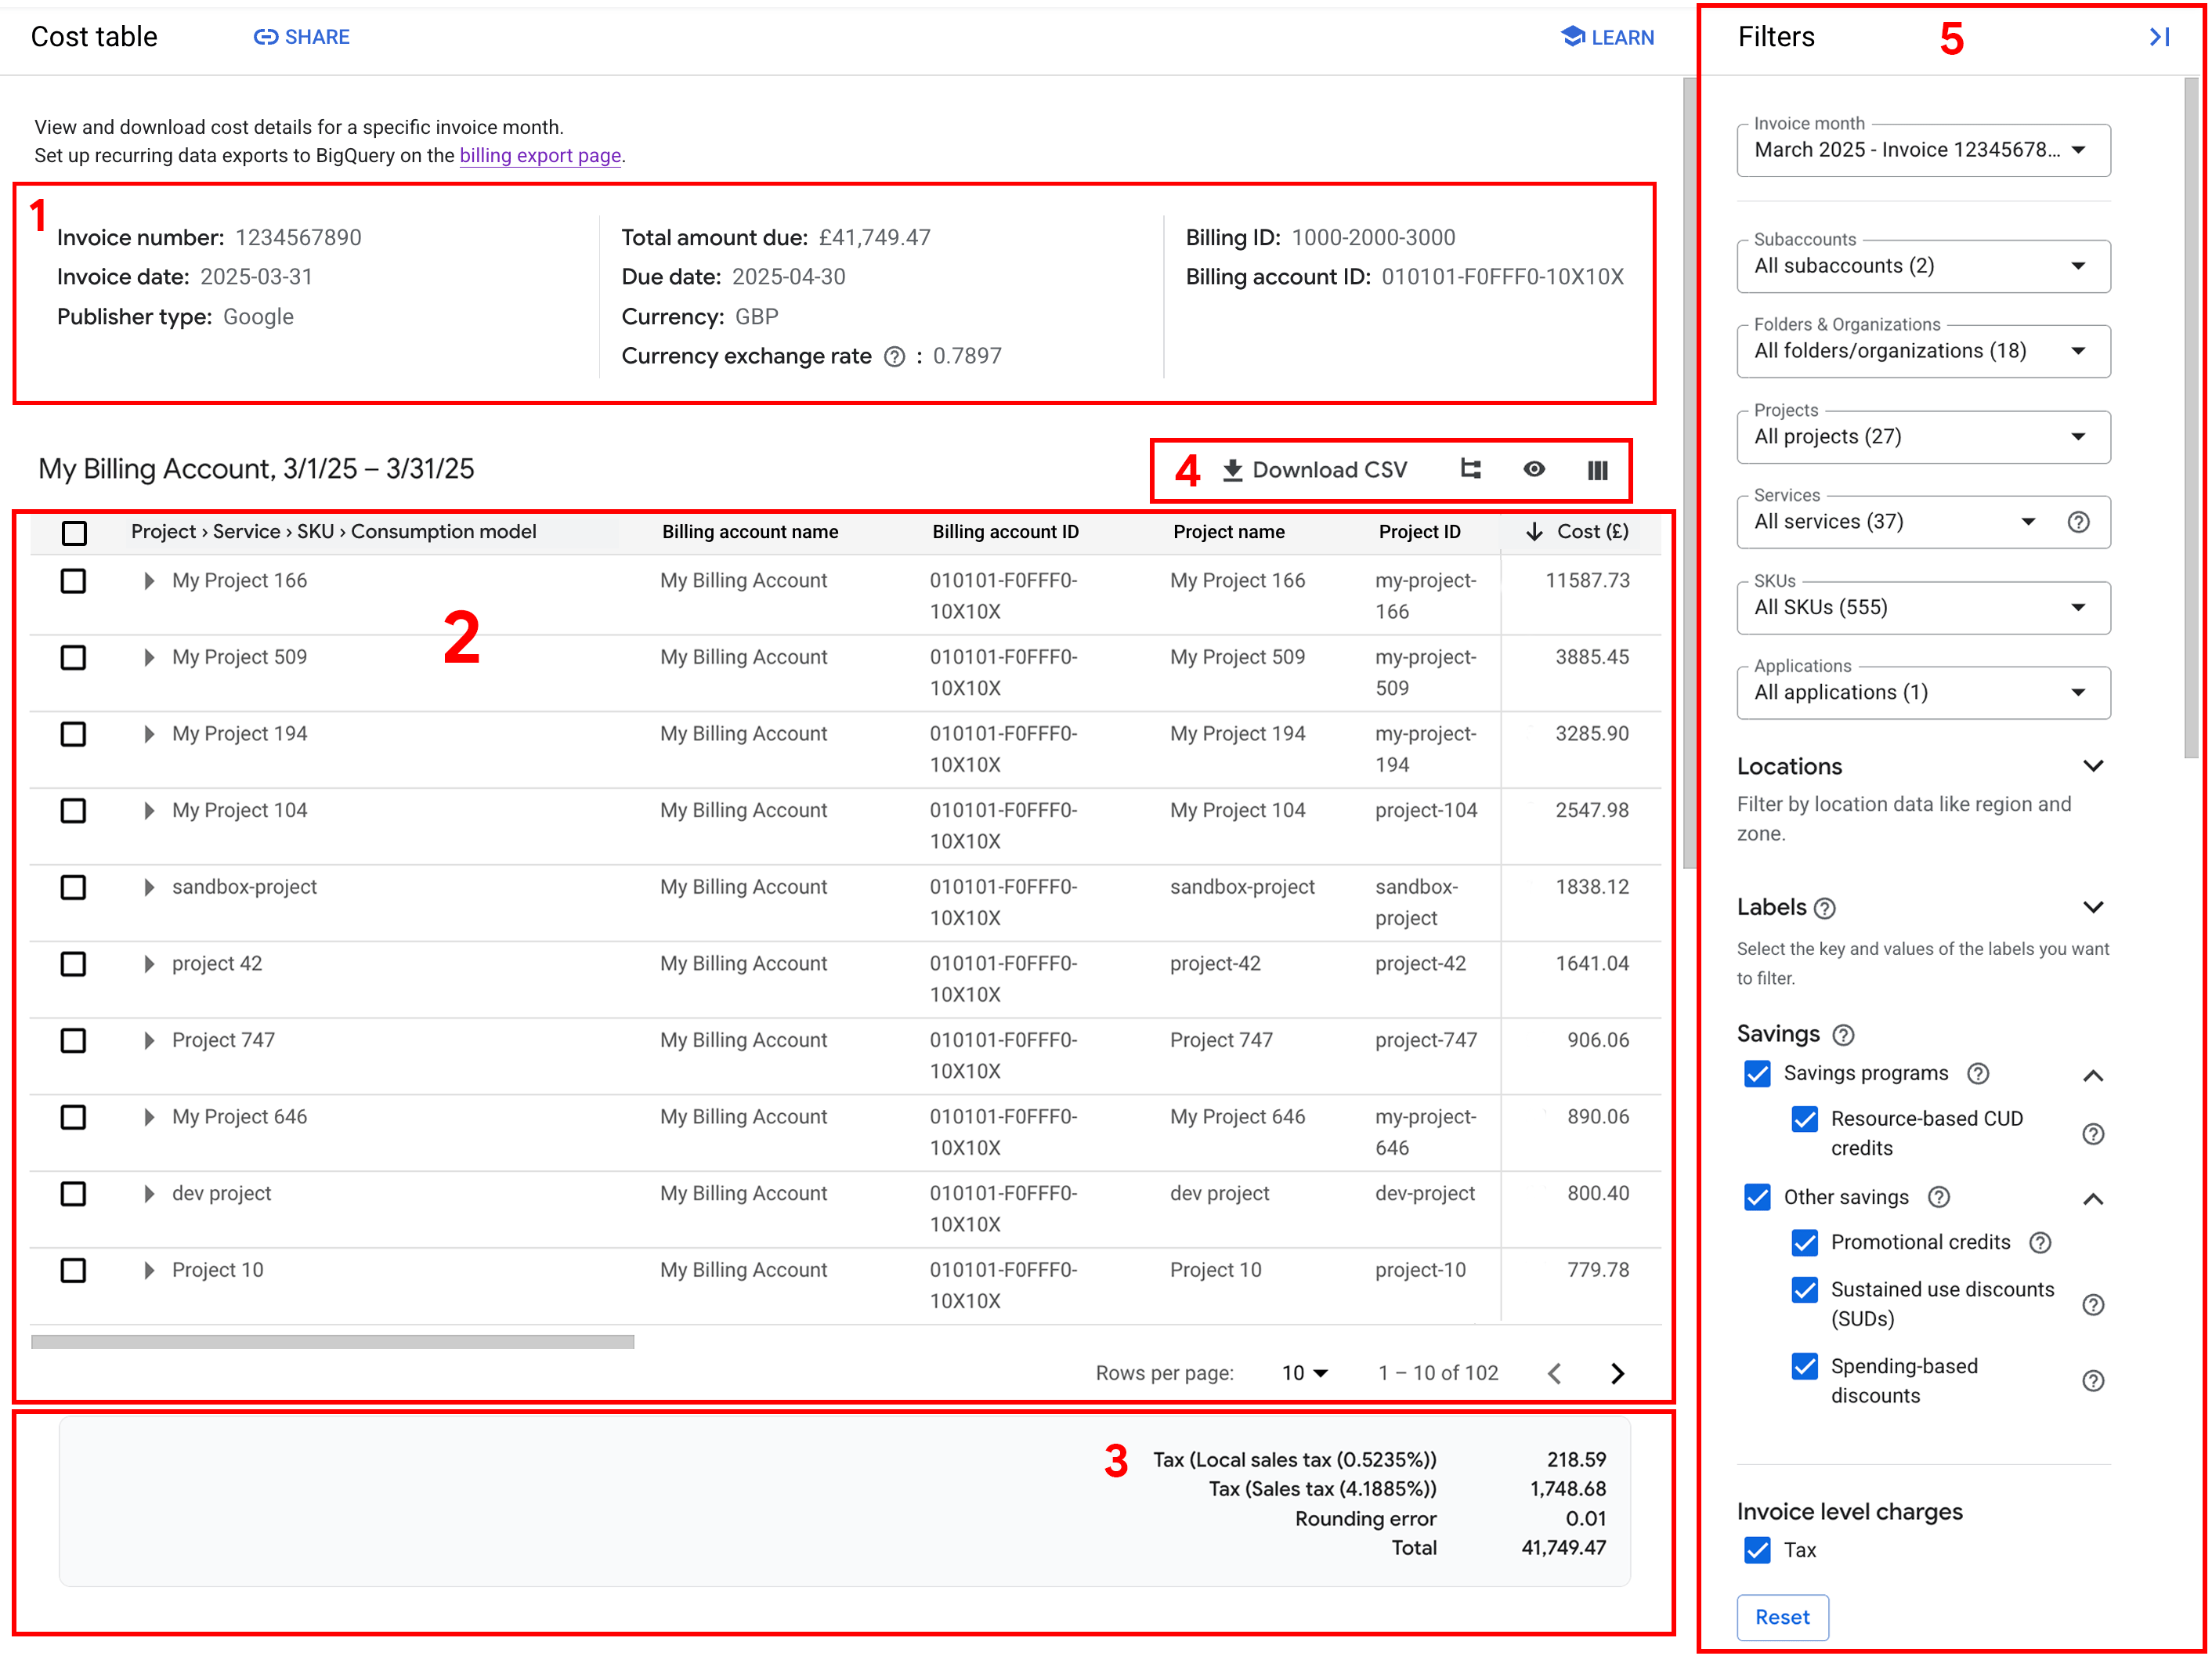Open the billing export page link
2212x1656 pixels.
(540, 155)
